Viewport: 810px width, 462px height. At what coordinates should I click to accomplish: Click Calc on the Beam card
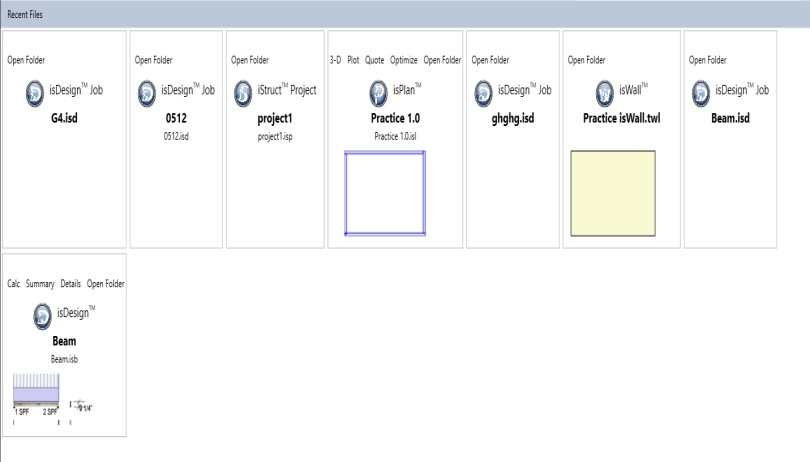pos(15,284)
